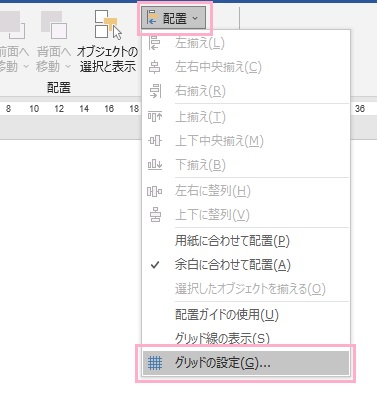Click the 上下に整列(V) distribute icon

pos(155,215)
